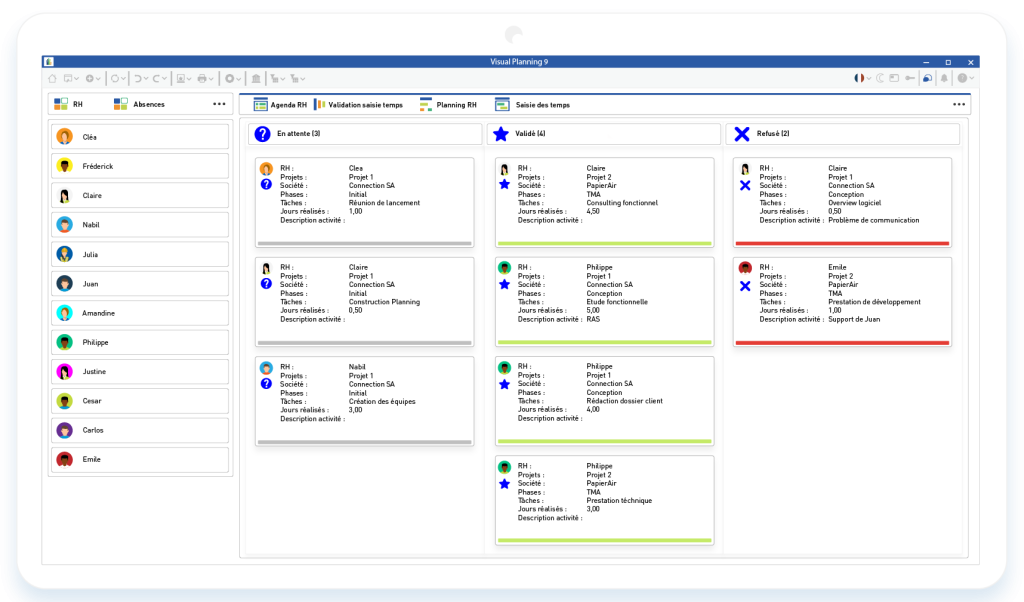Screen dimensions: 1024x602
Task: Click the blue X Refusé column icon
Action: pos(741,134)
